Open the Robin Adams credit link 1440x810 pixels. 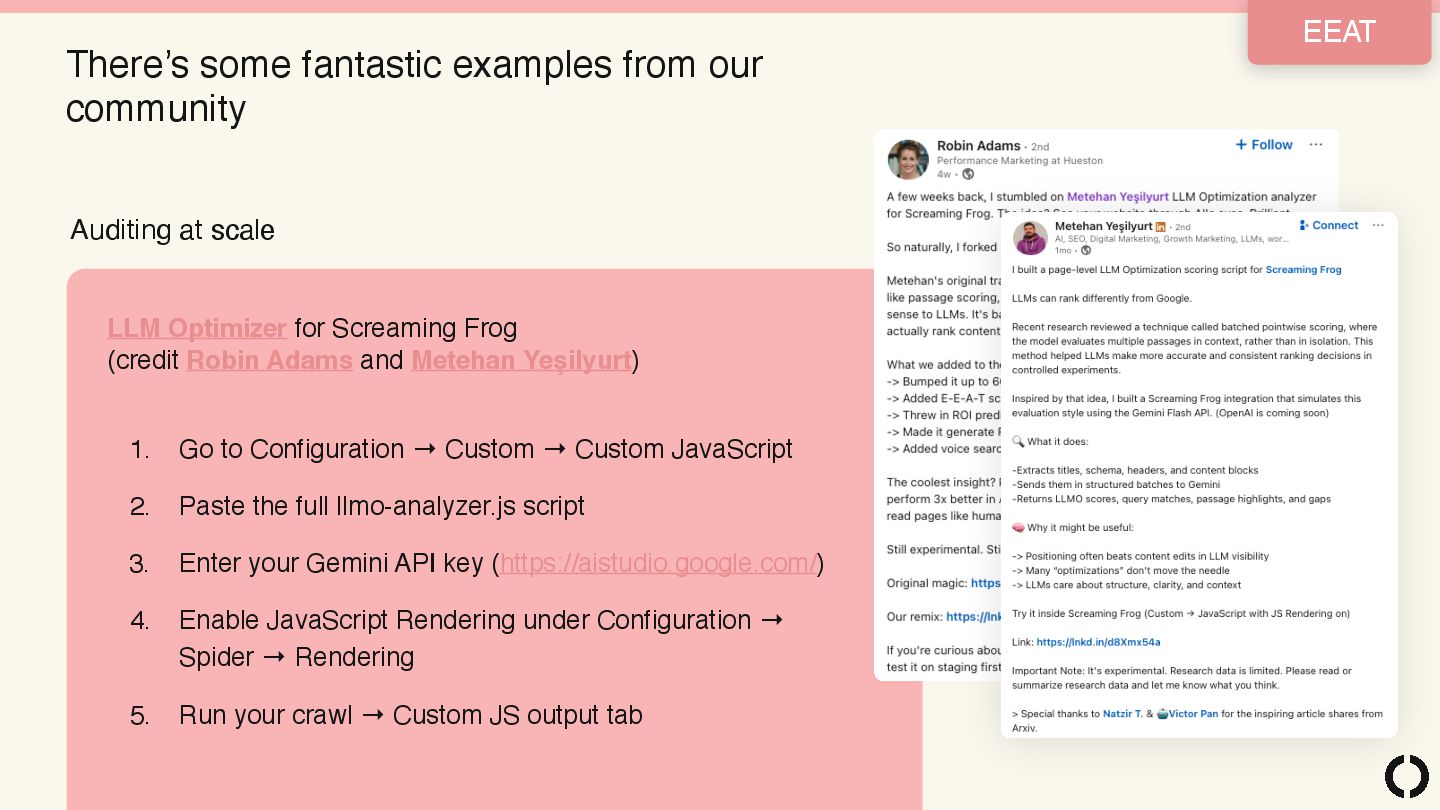(270, 360)
